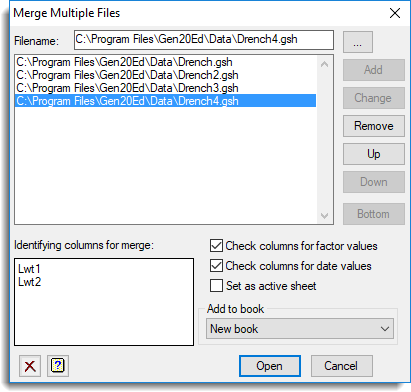
Task: Click the browse ellipsis button
Action: point(358,42)
